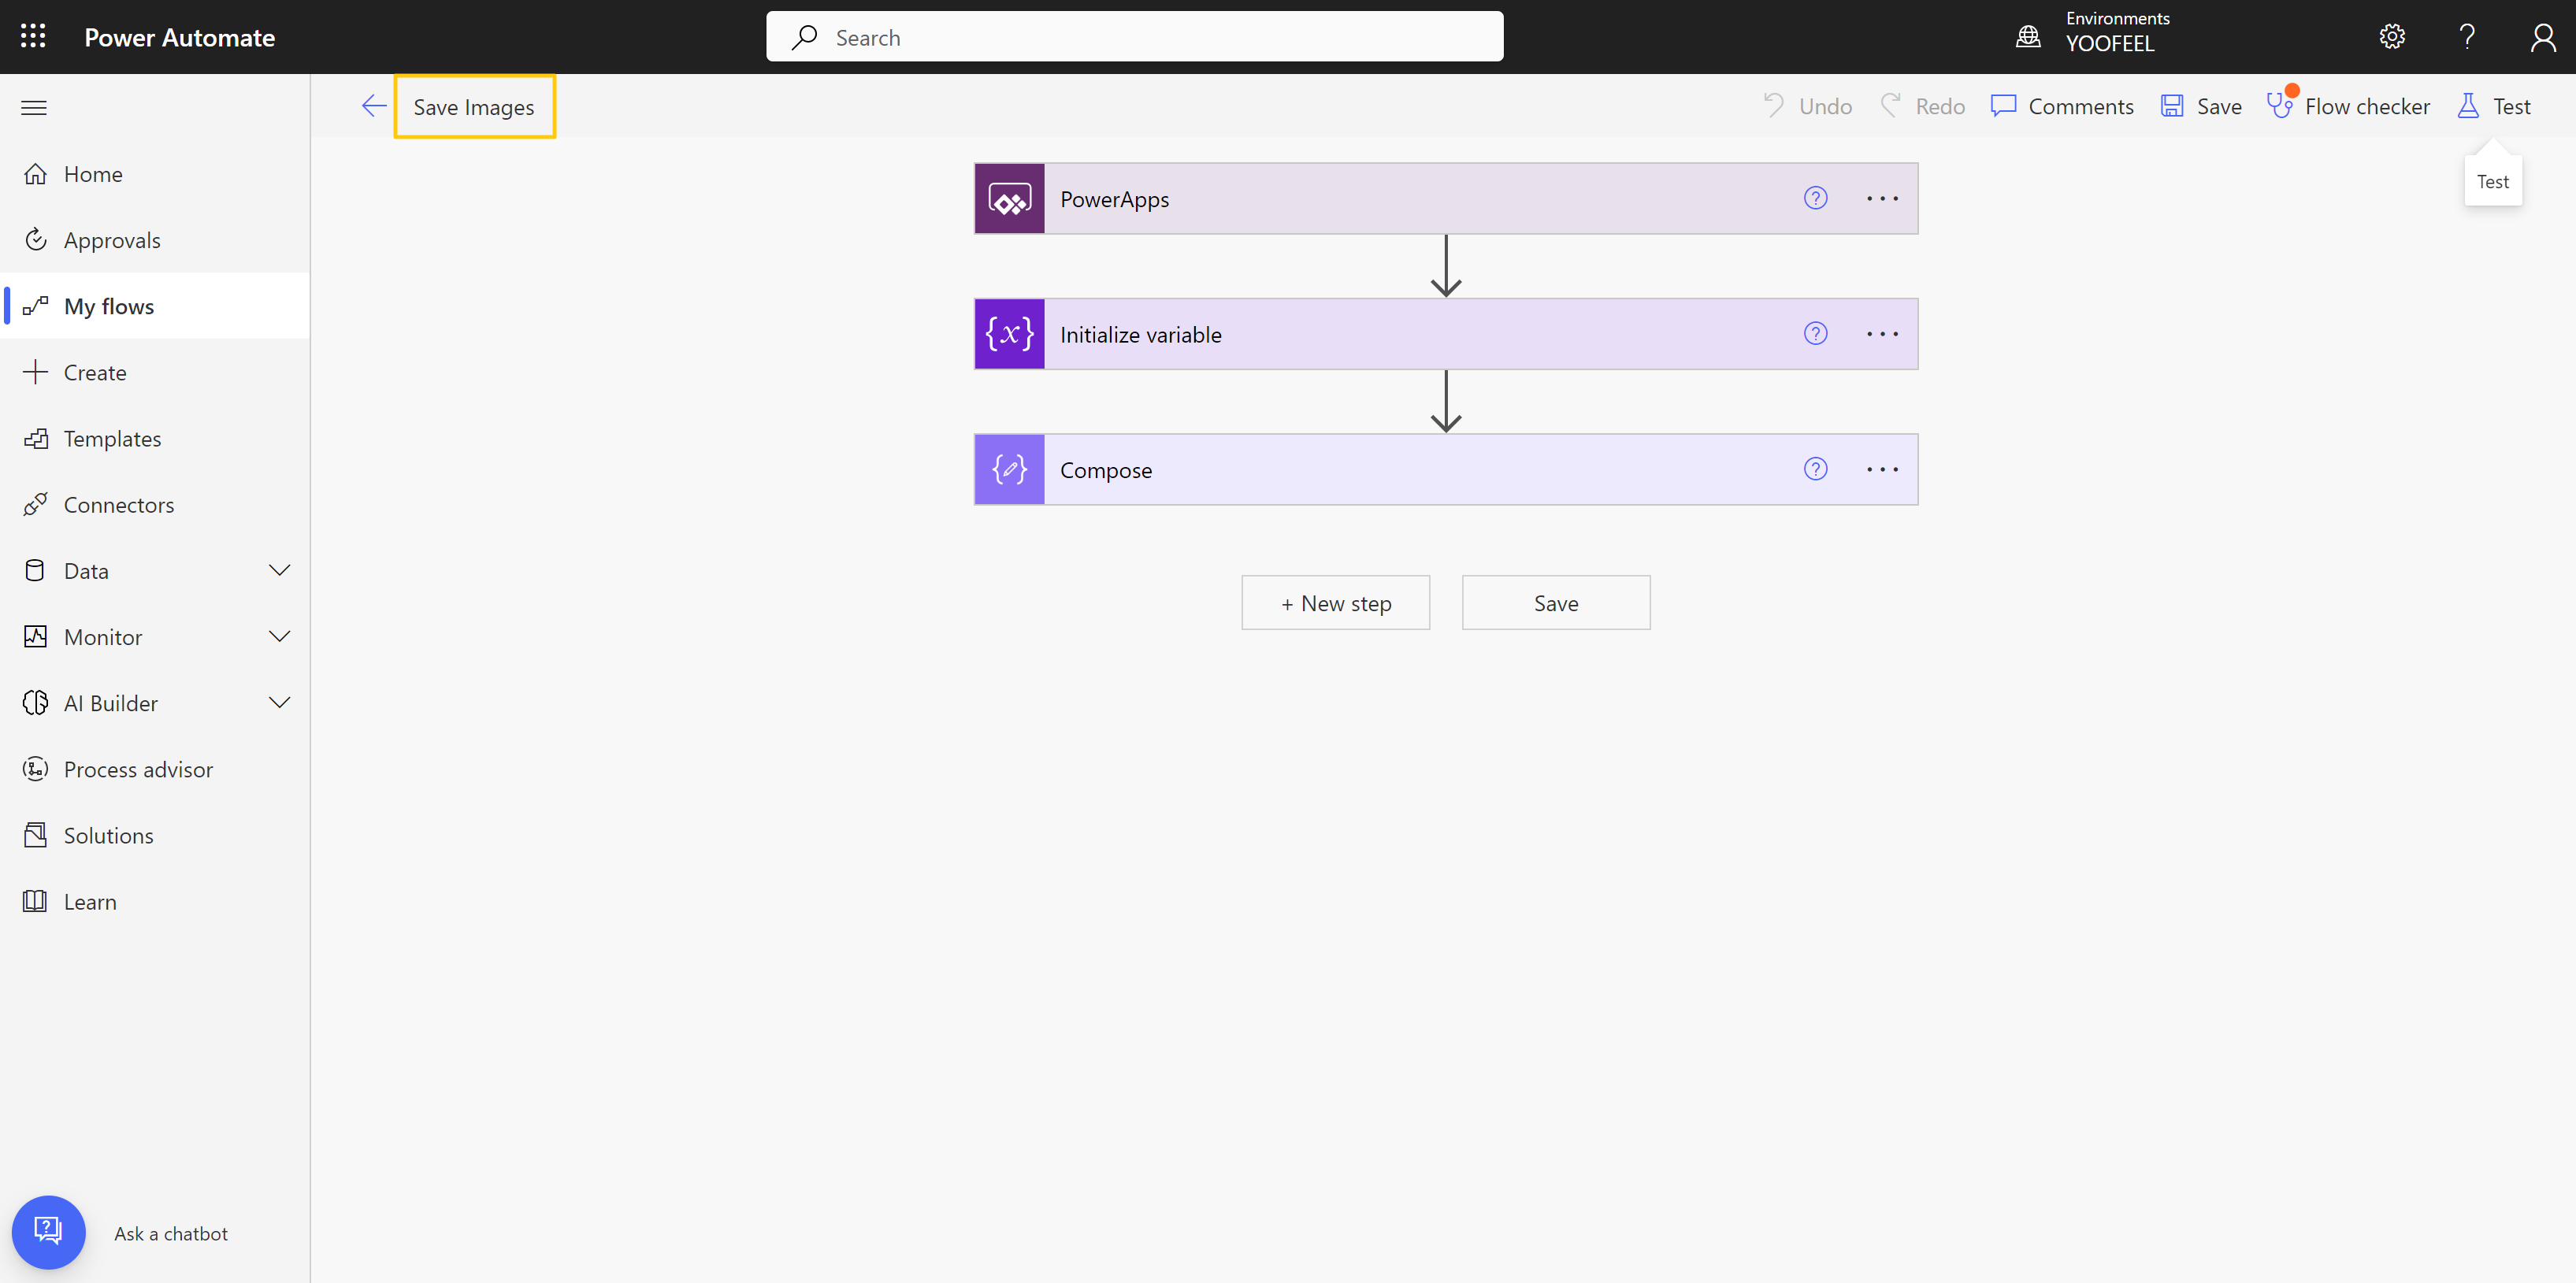Open Connectors in the sidebar
Image resolution: width=2576 pixels, height=1283 pixels.
click(x=155, y=504)
